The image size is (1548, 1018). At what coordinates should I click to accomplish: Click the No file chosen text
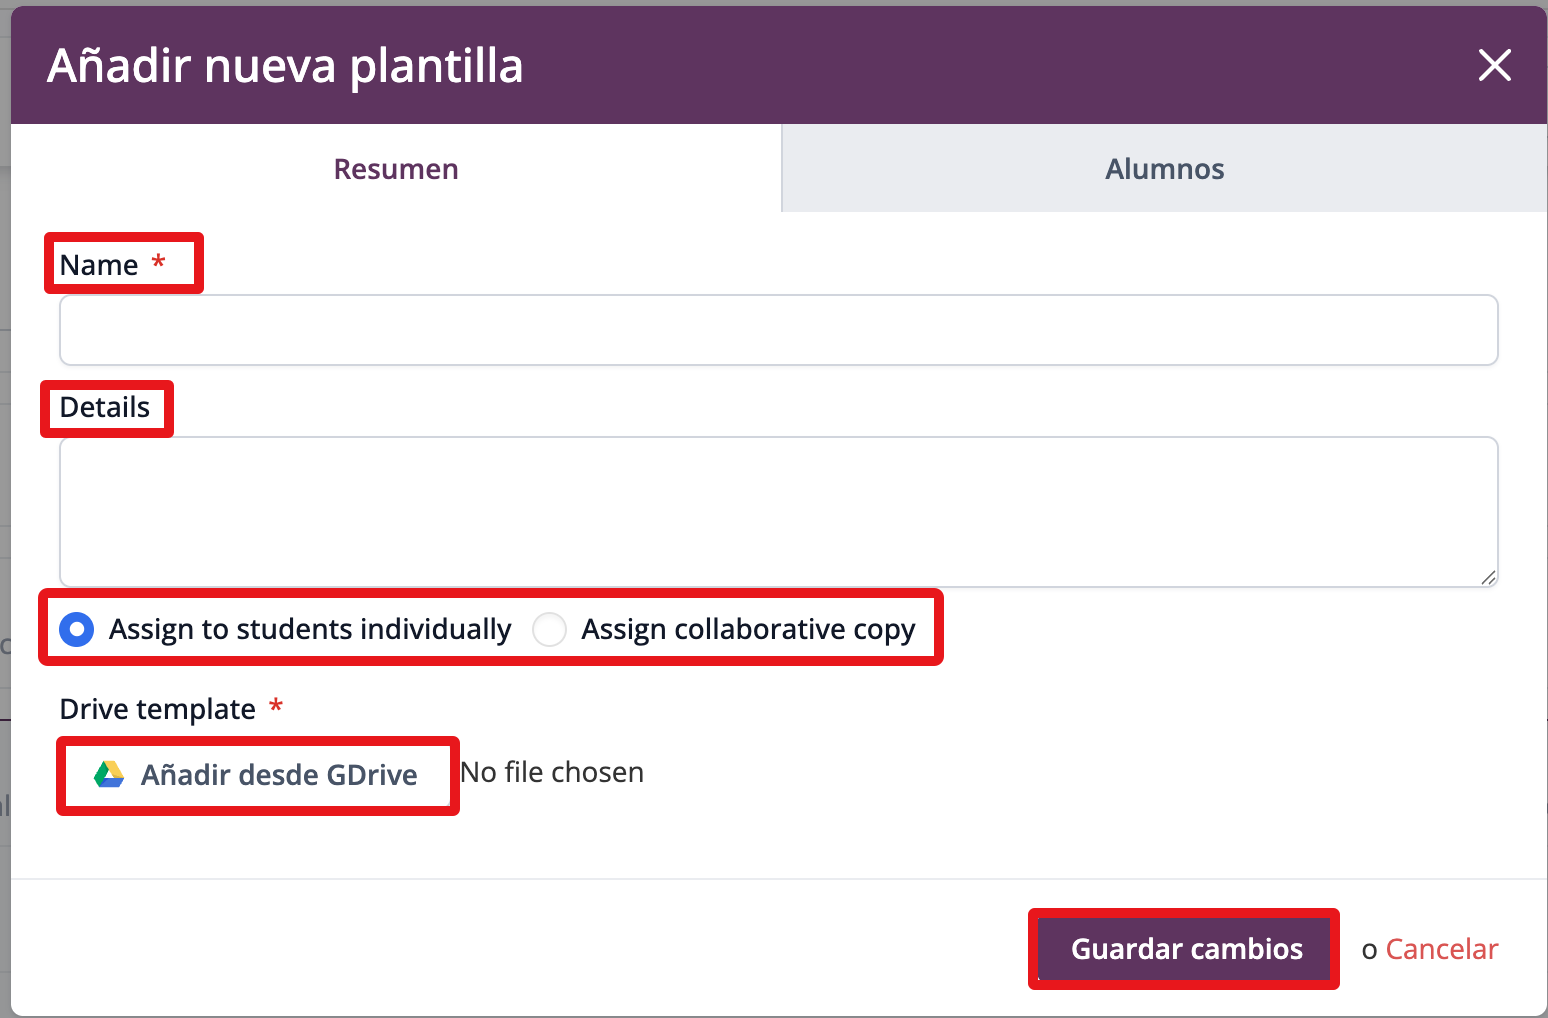(x=552, y=773)
